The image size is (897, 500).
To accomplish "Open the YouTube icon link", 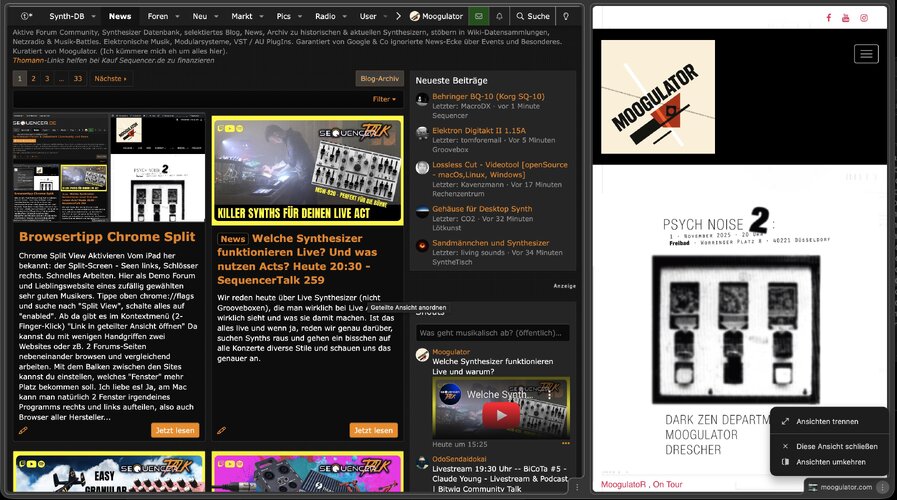I will [x=846, y=18].
